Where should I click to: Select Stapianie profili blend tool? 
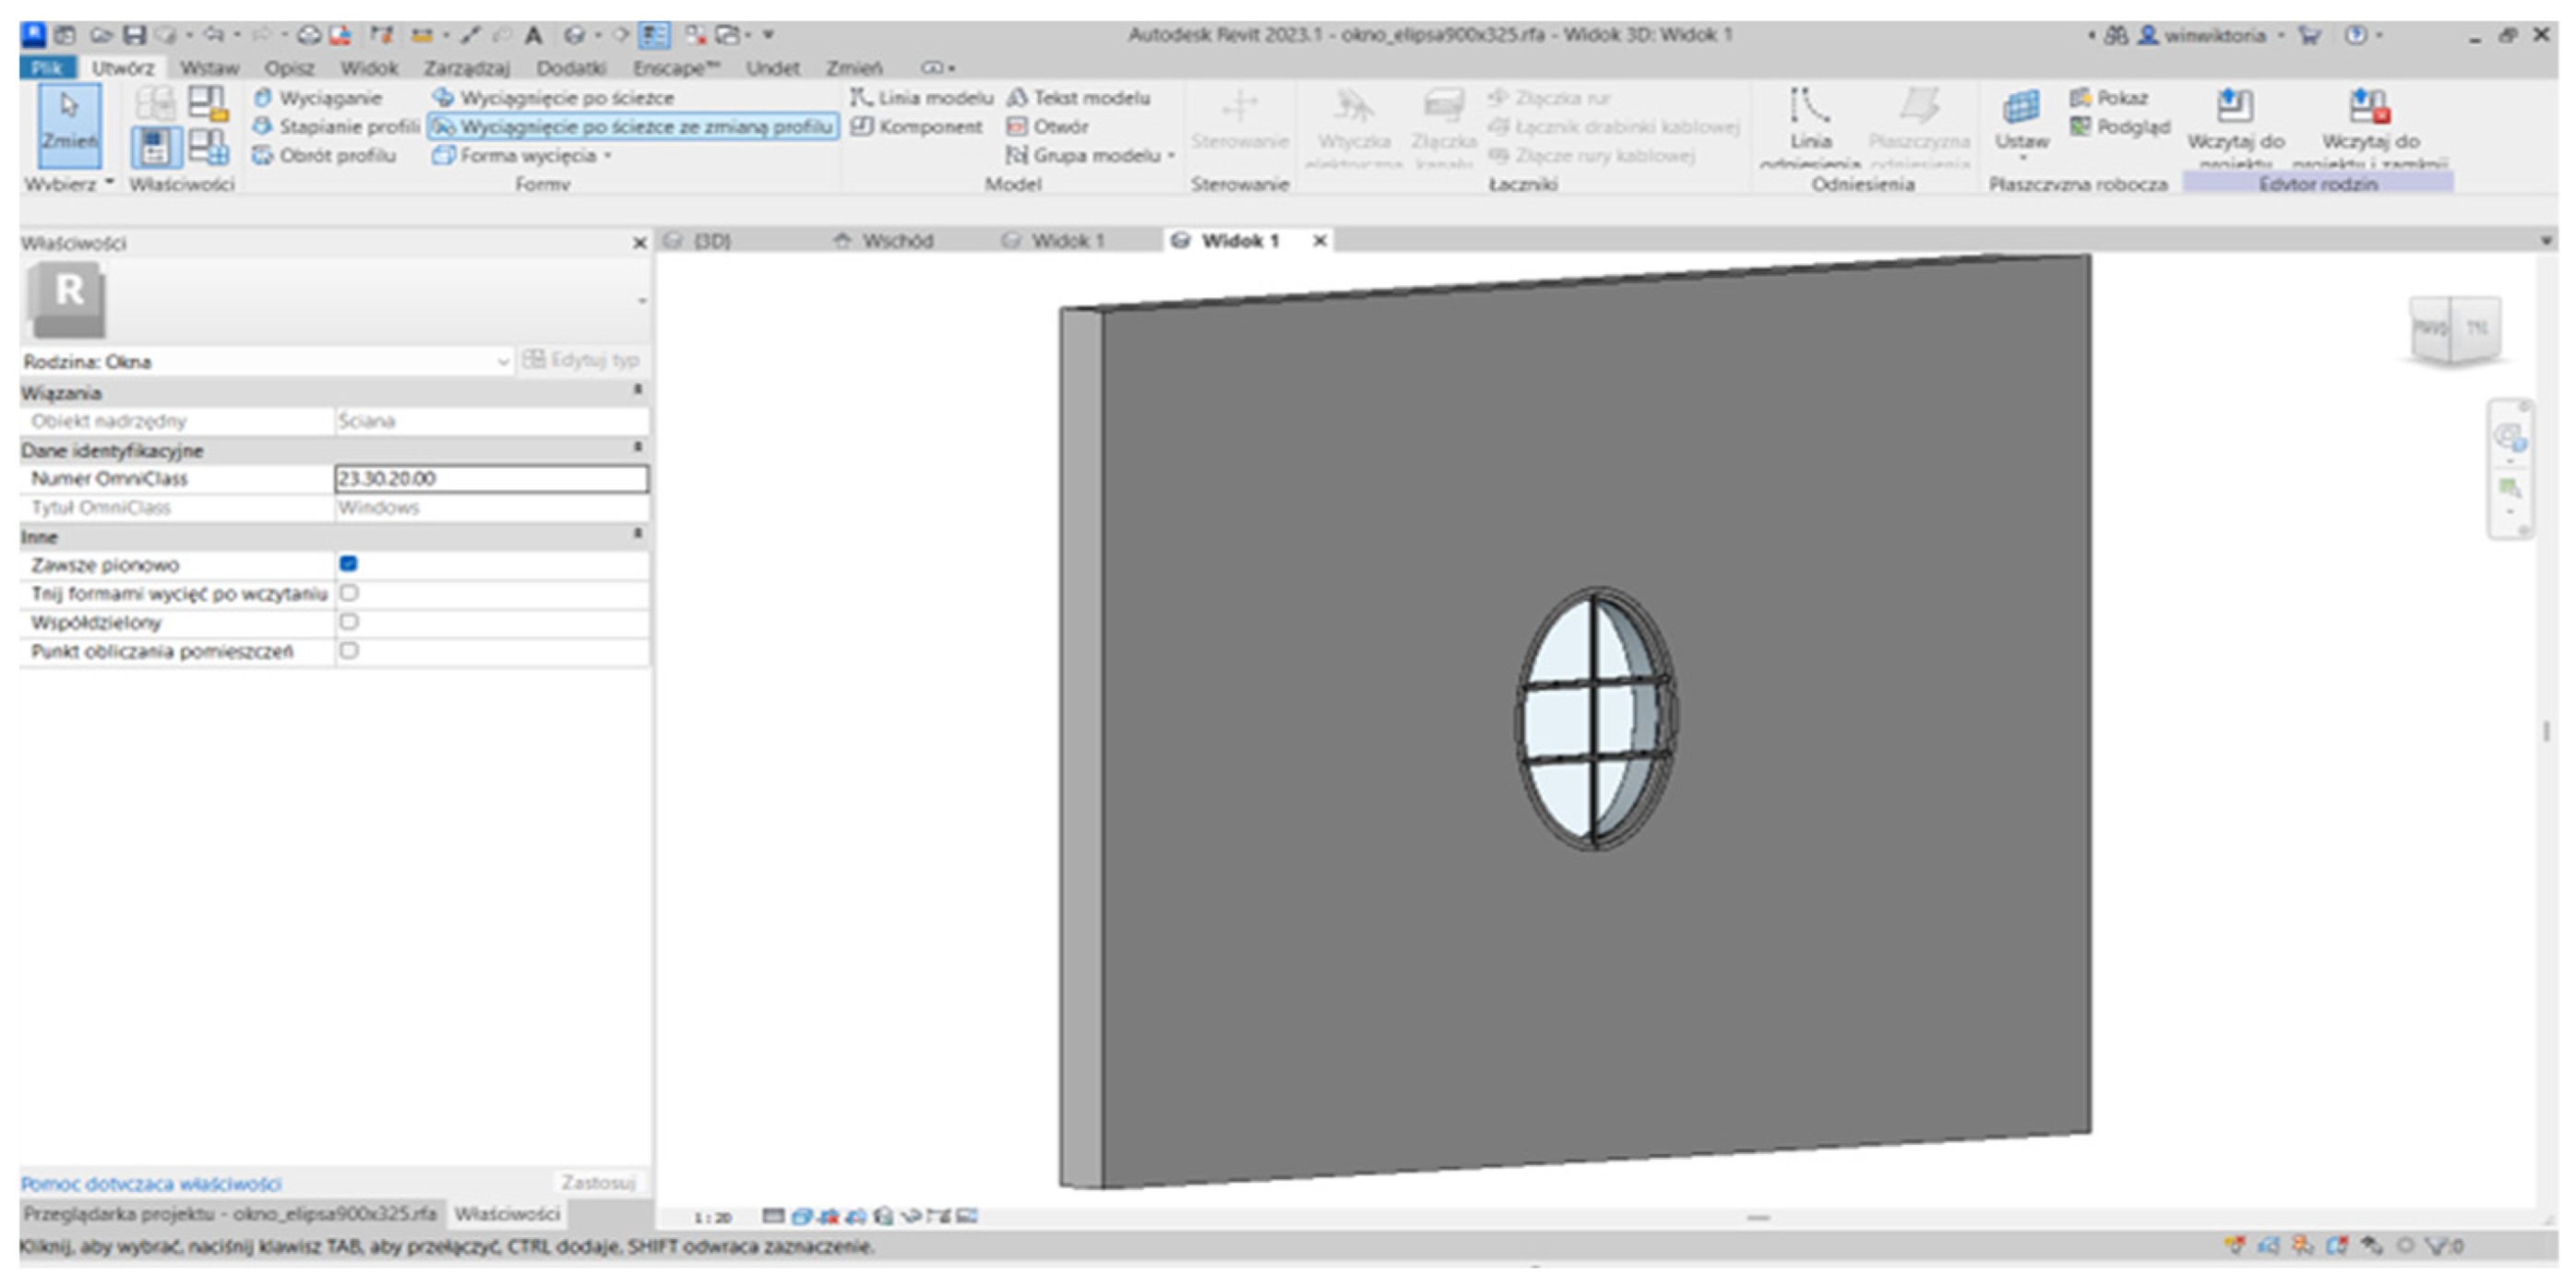[x=346, y=127]
